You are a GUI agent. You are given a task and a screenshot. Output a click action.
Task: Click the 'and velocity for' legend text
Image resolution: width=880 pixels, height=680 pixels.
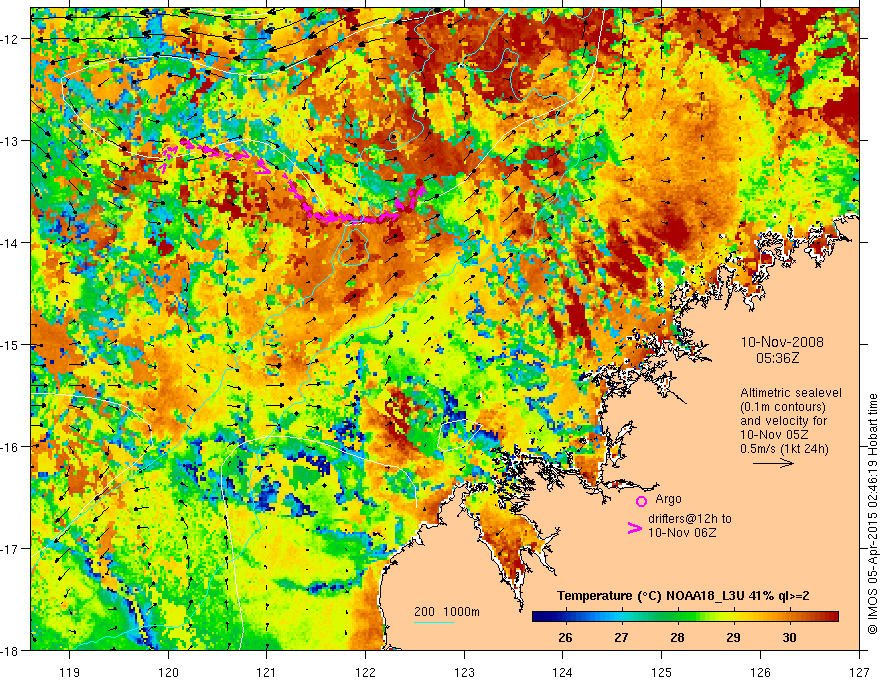(783, 421)
